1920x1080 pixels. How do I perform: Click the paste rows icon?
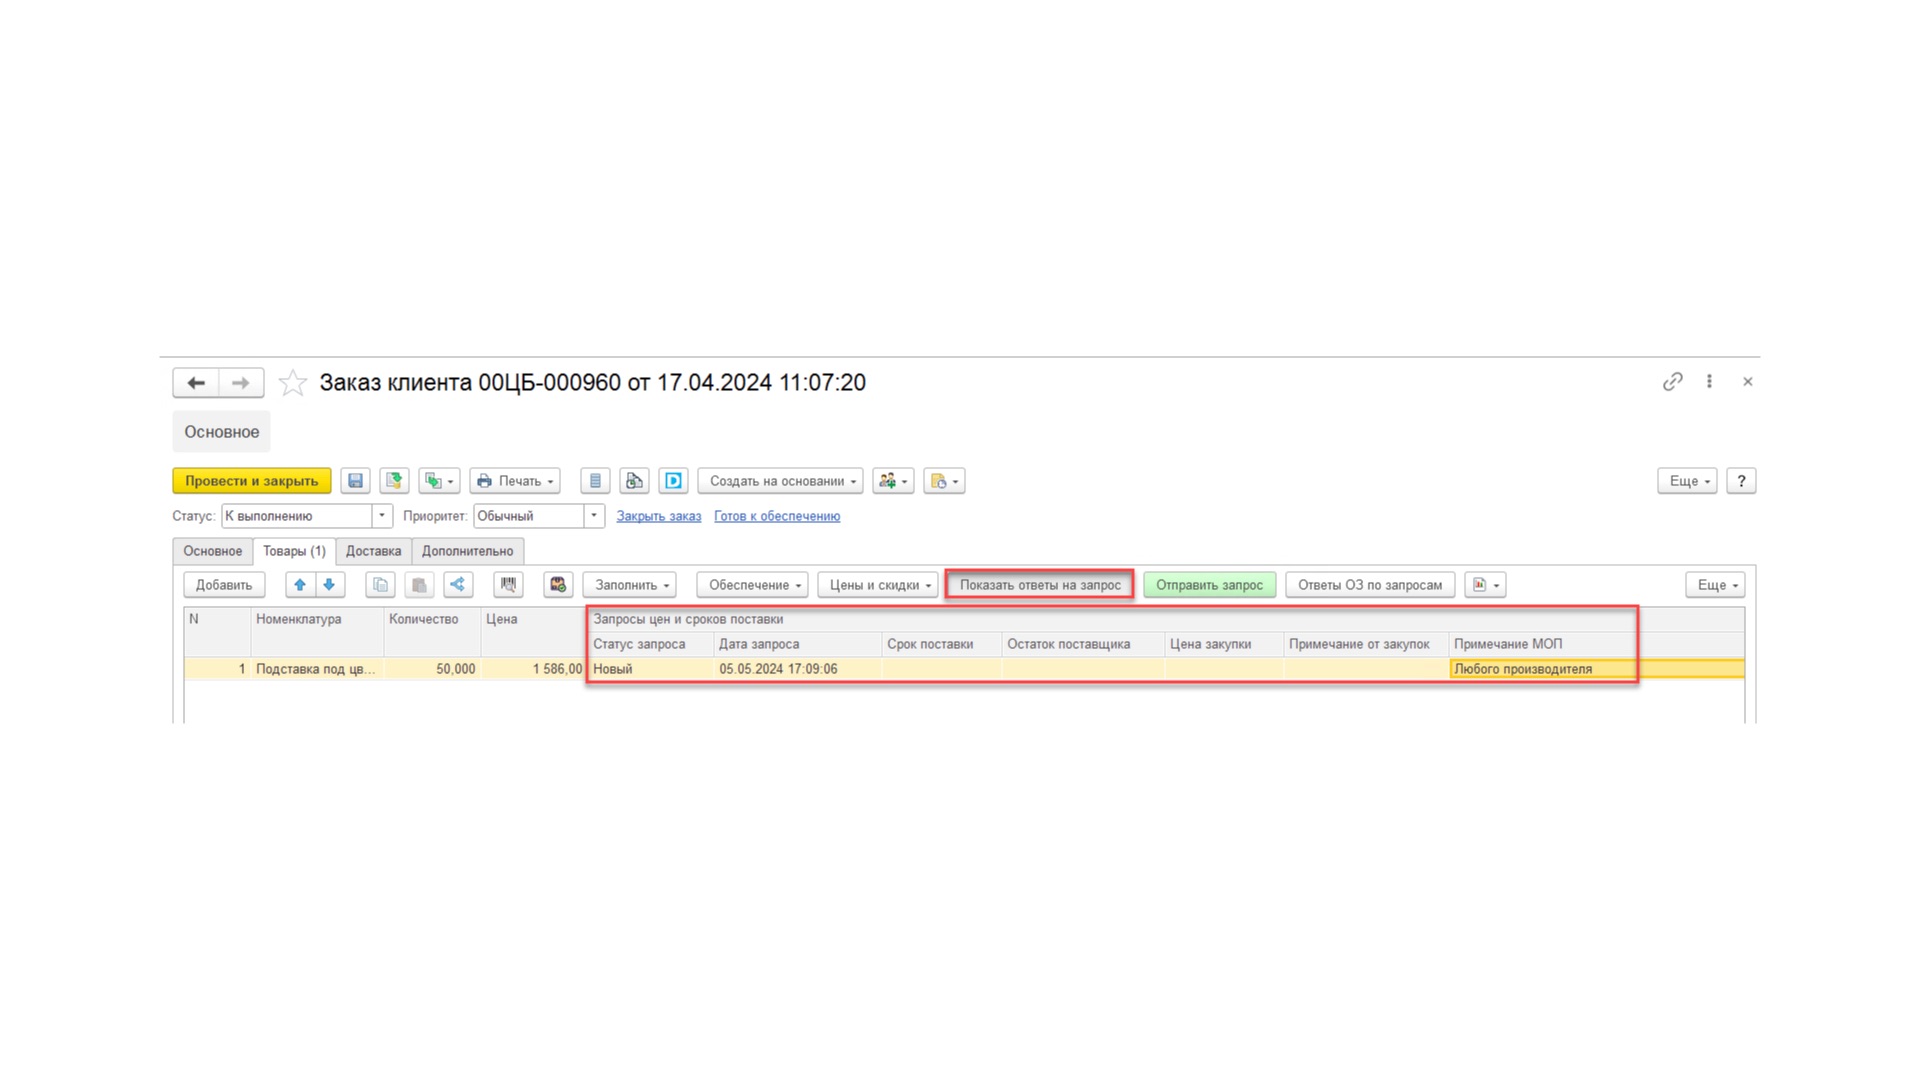coord(419,585)
